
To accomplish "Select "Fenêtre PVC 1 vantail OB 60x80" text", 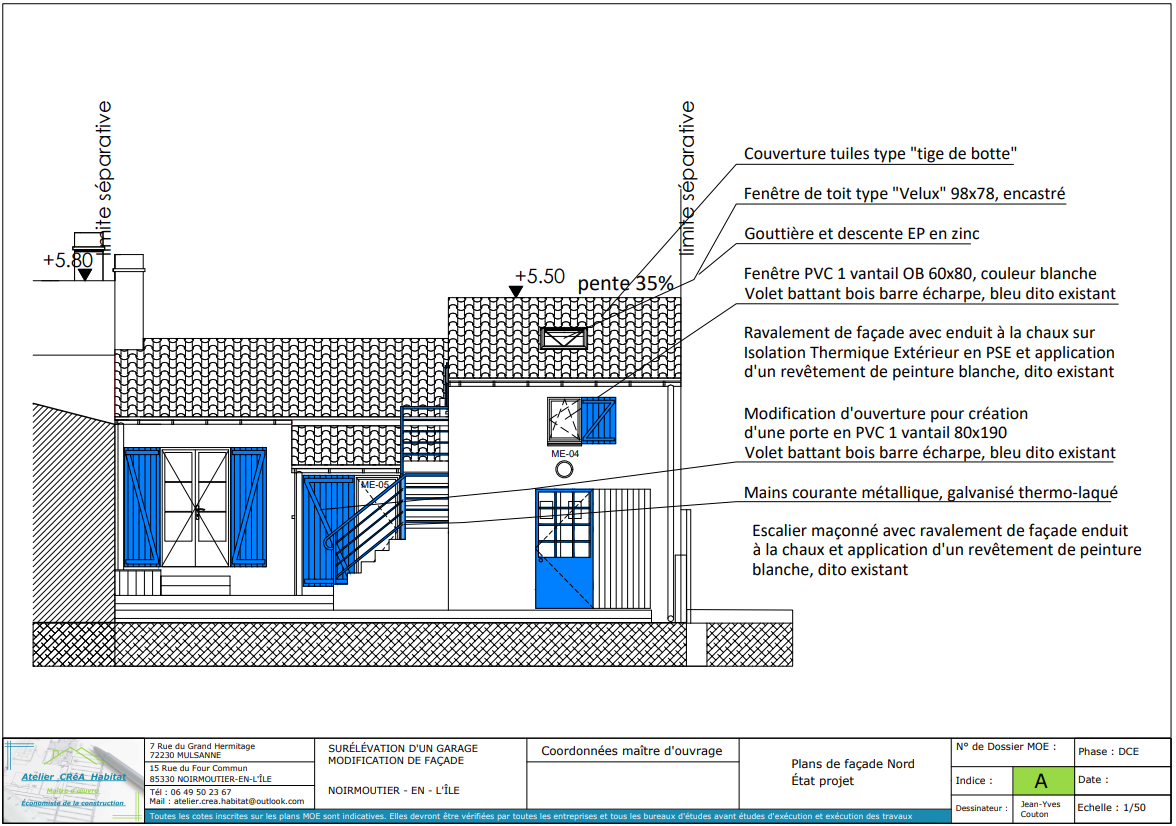I will point(920,273).
